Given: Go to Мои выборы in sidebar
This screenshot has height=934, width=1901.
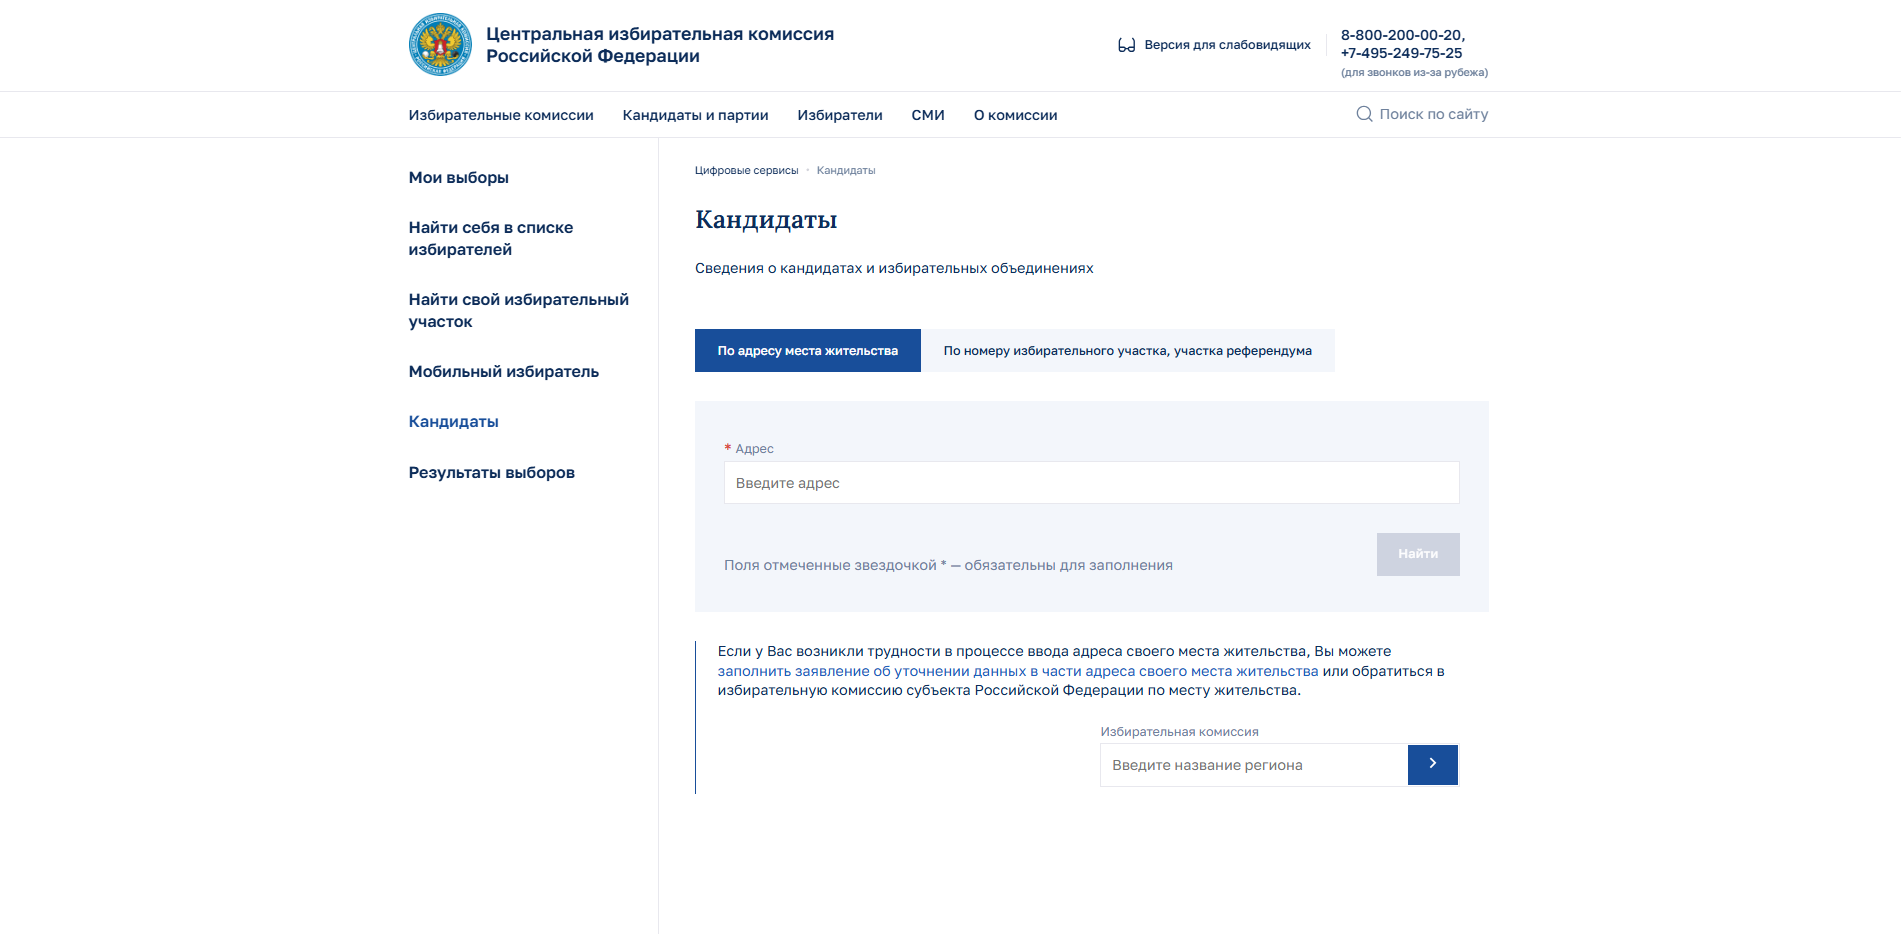Looking at the screenshot, I should click(458, 177).
